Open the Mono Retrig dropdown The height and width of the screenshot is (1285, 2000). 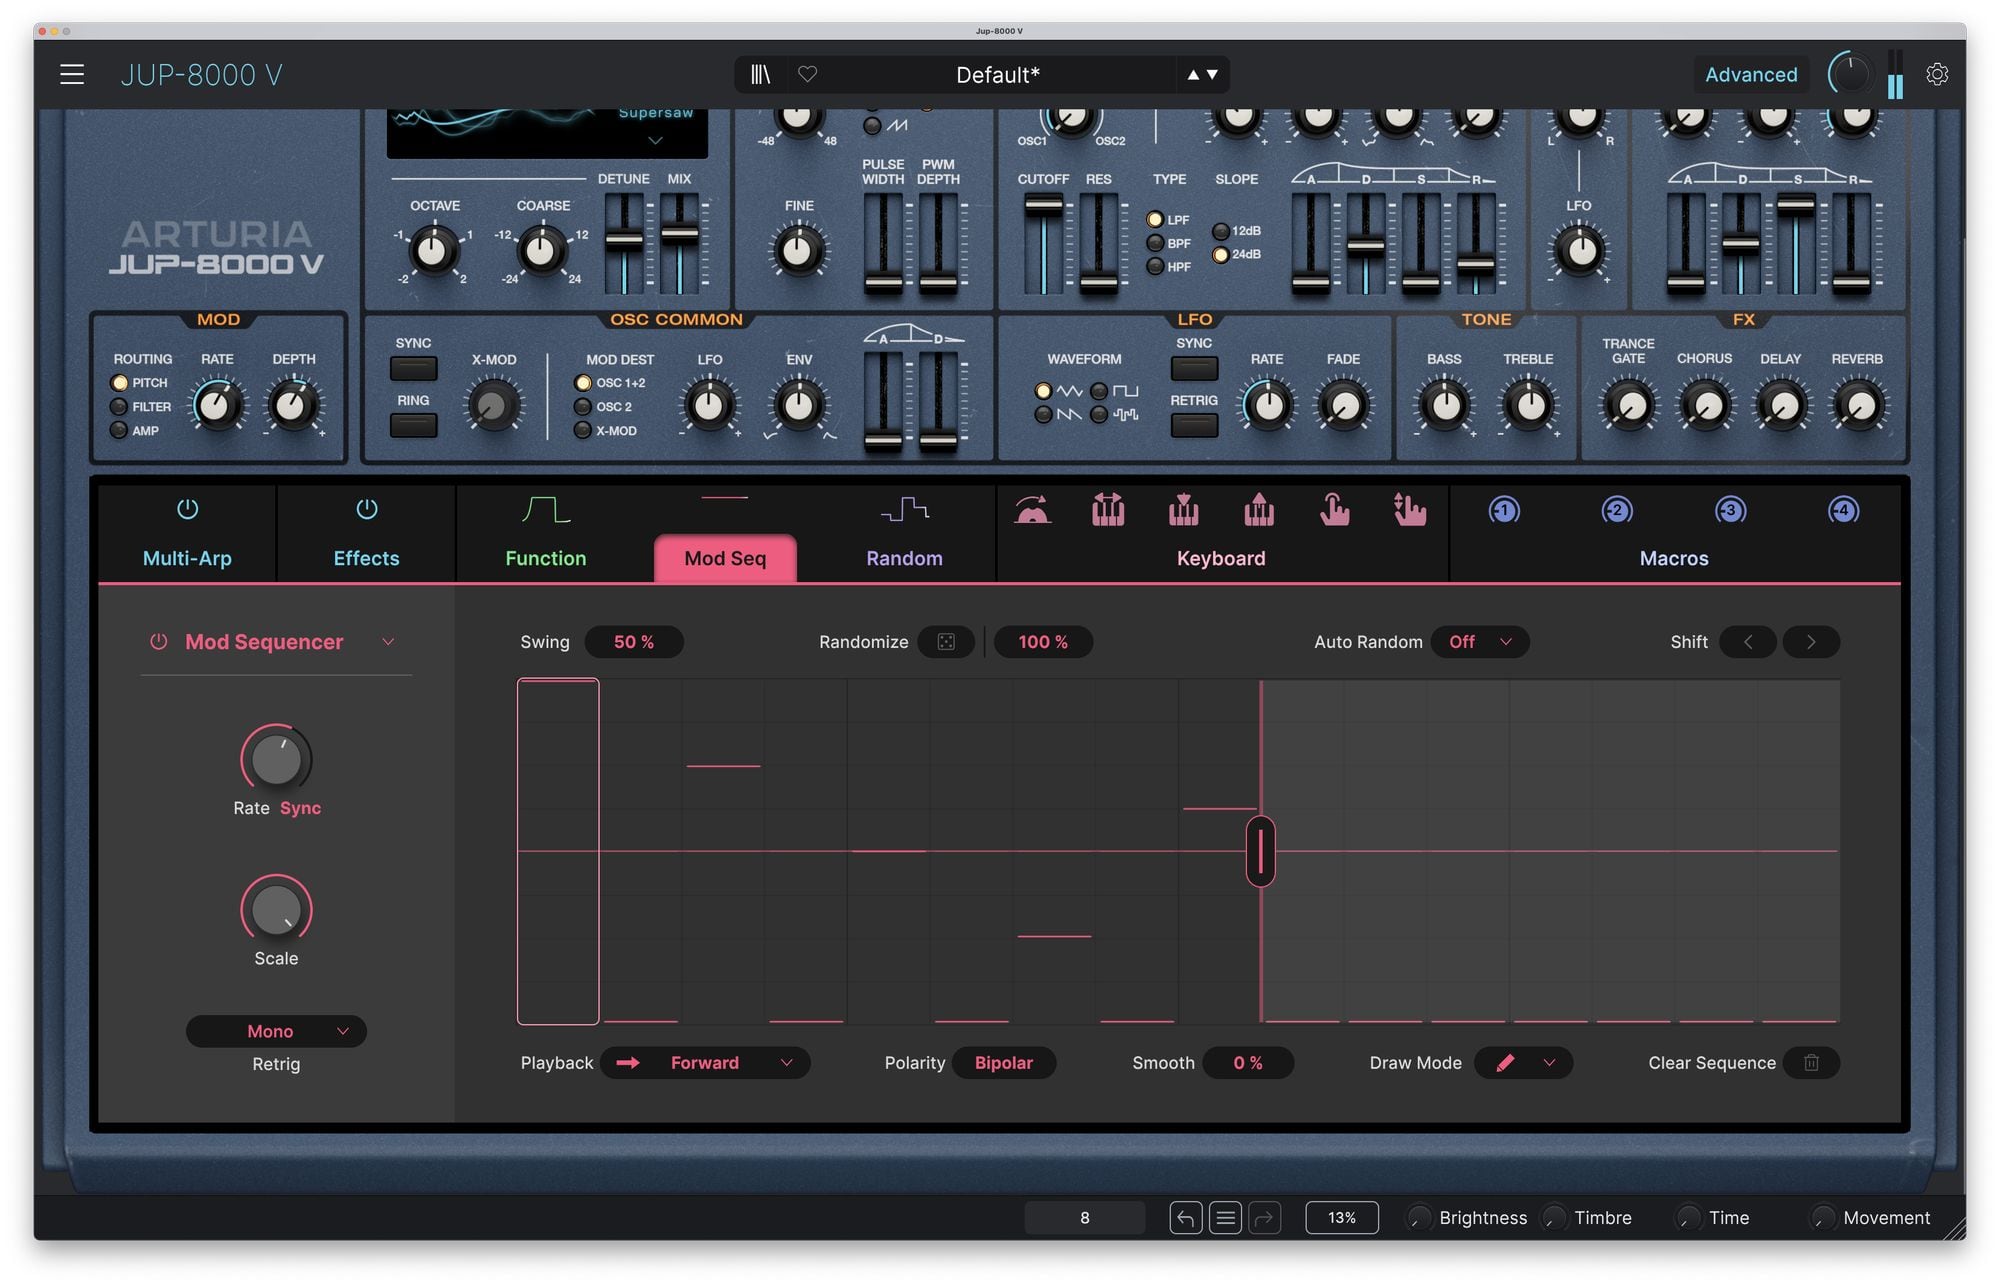[276, 1031]
